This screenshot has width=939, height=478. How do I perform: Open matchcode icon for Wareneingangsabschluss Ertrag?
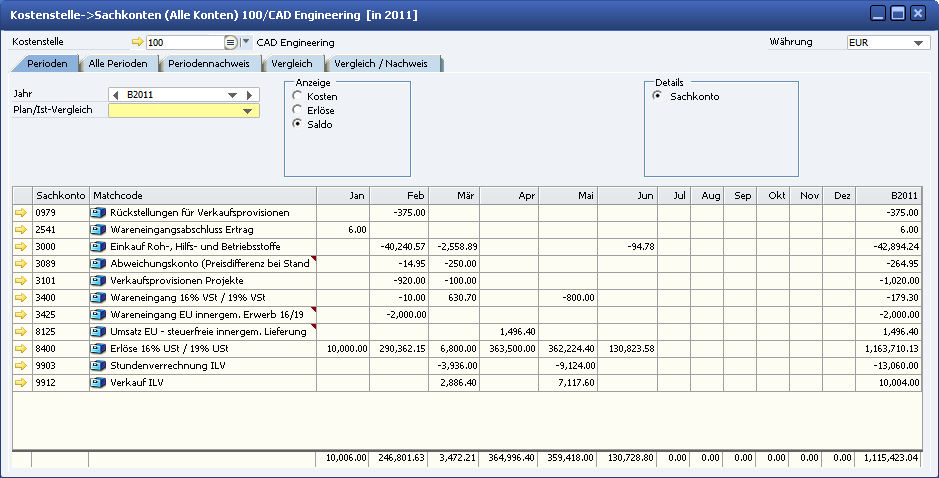tap(98, 229)
